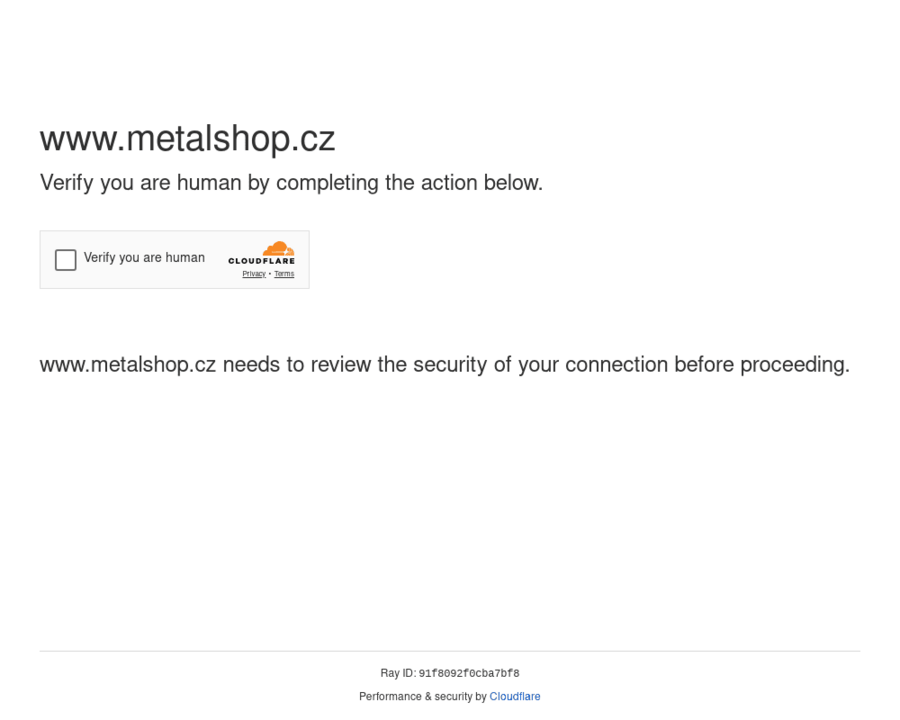This screenshot has width=900, height=720.
Task: Click the word 'connection' in the security message
Action: (617, 365)
